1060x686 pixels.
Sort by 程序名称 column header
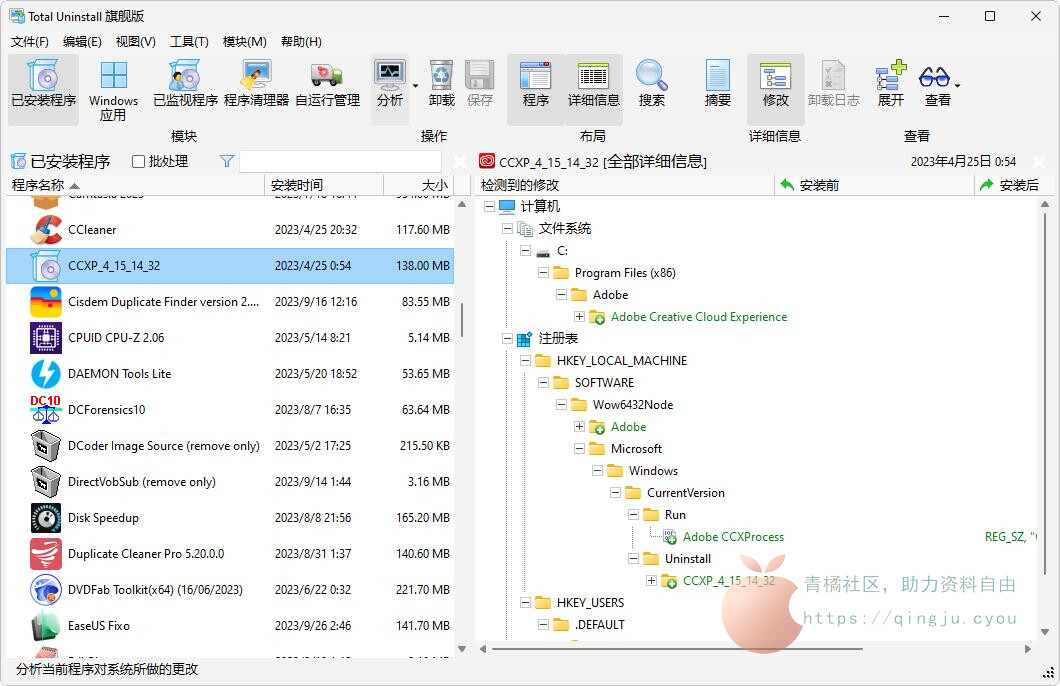point(135,185)
